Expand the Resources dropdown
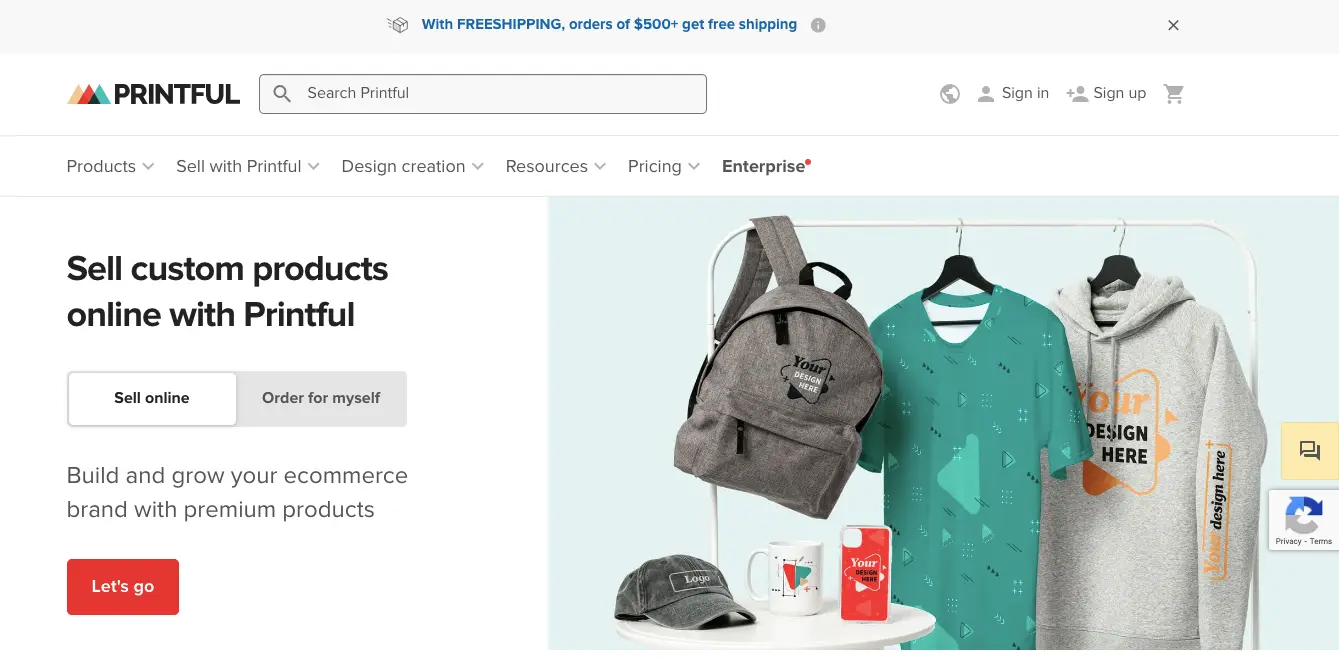 pos(553,166)
